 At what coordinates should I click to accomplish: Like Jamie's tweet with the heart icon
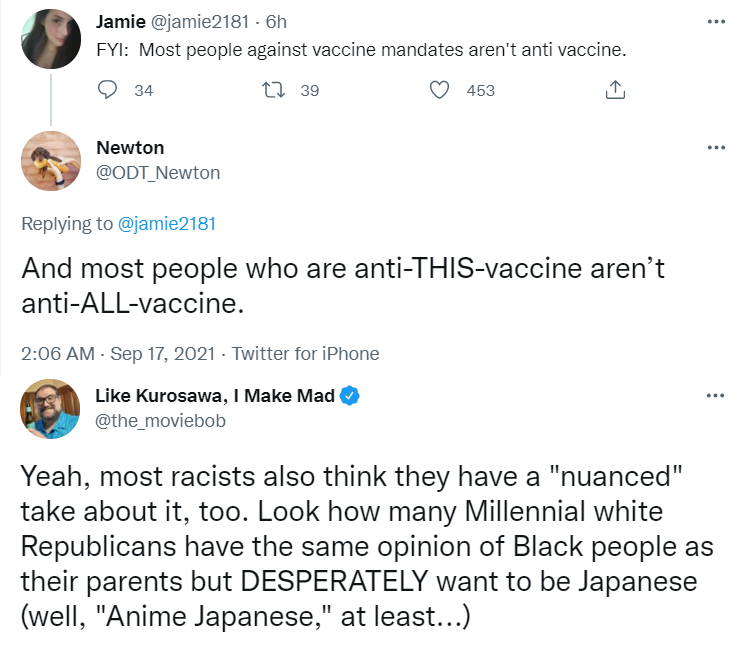click(439, 90)
